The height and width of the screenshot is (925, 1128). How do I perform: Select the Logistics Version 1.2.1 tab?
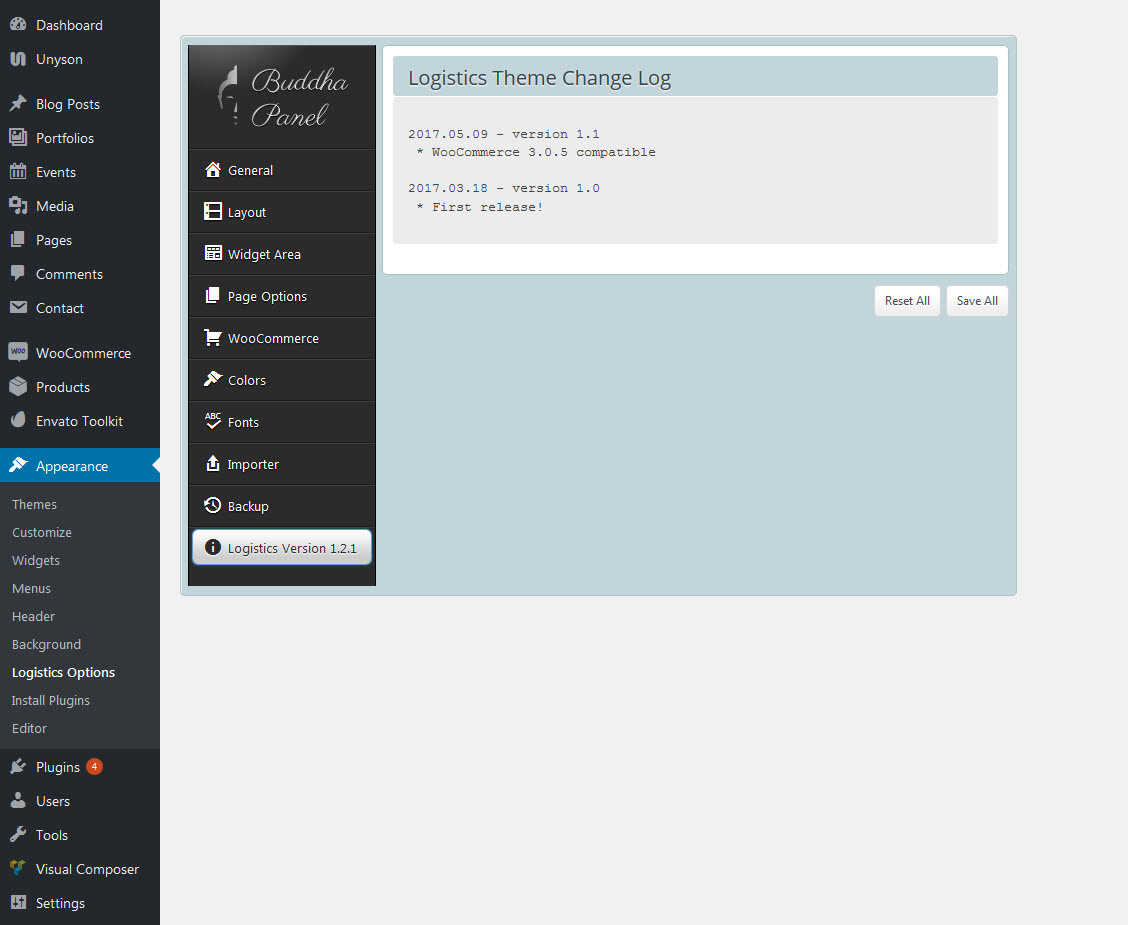(x=282, y=547)
